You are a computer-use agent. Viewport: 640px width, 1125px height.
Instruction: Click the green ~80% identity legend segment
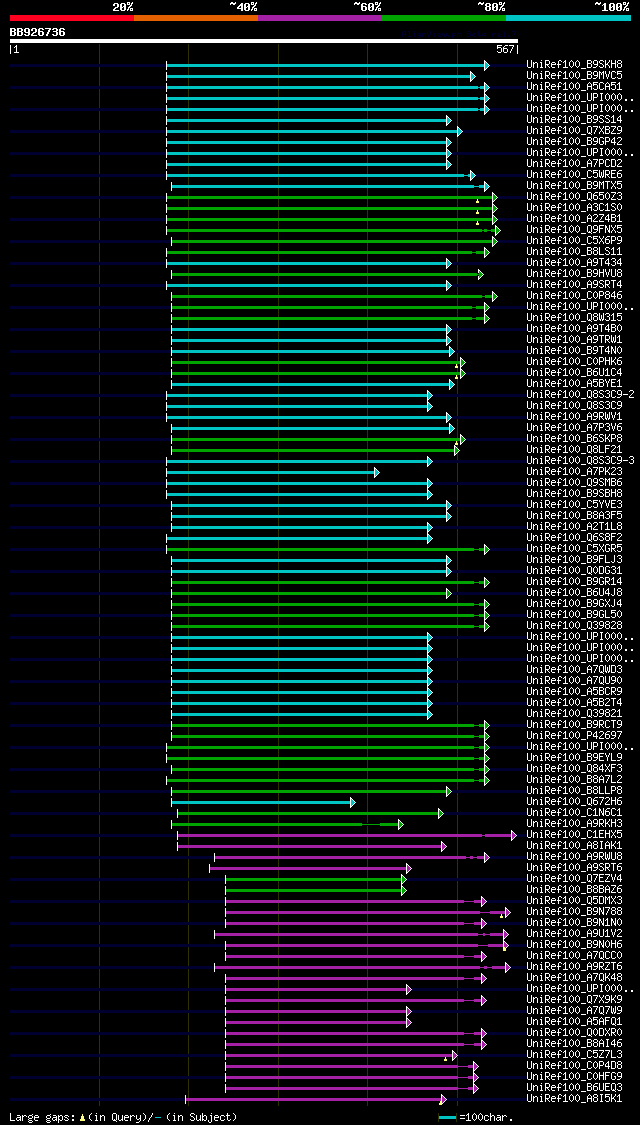point(444,17)
